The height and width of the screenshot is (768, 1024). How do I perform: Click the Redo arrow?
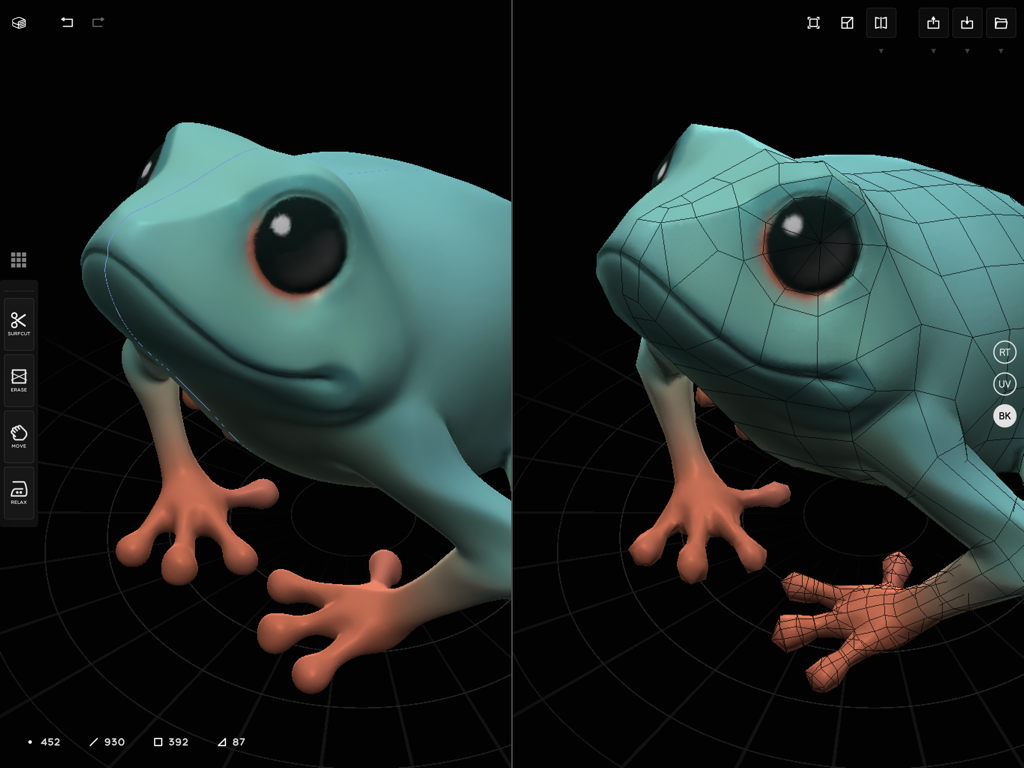(97, 22)
